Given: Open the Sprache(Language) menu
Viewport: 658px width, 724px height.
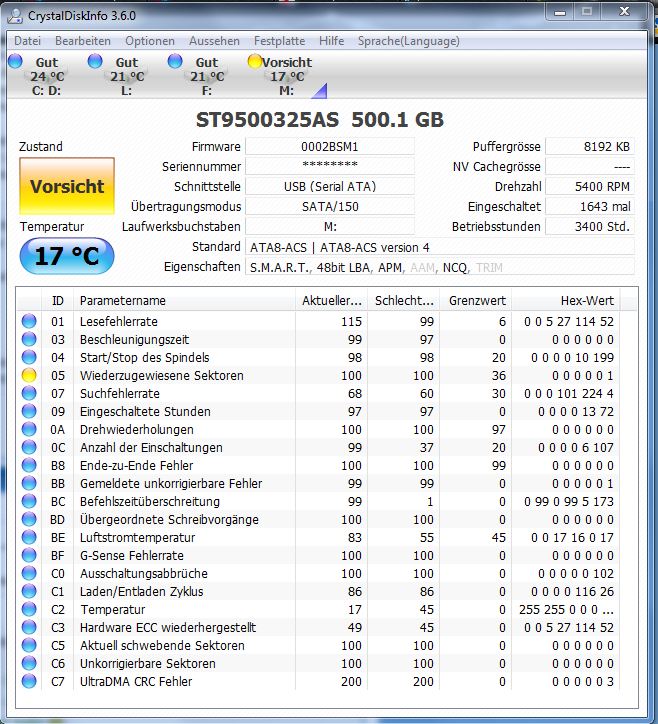Looking at the screenshot, I should [409, 41].
